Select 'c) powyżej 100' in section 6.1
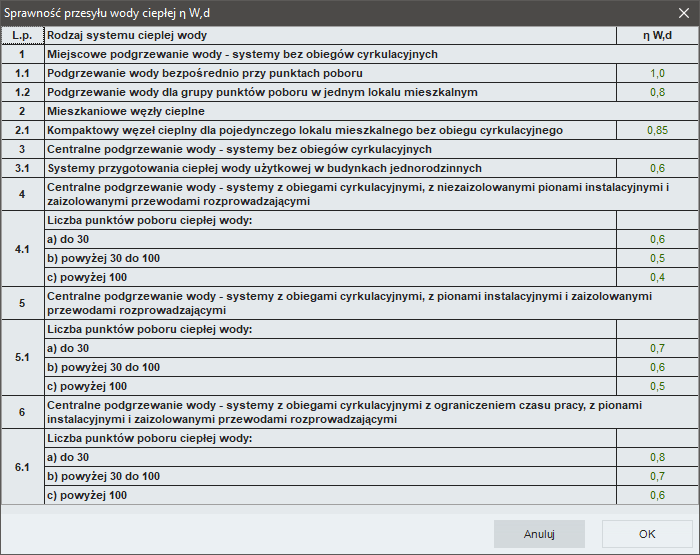 (330, 495)
